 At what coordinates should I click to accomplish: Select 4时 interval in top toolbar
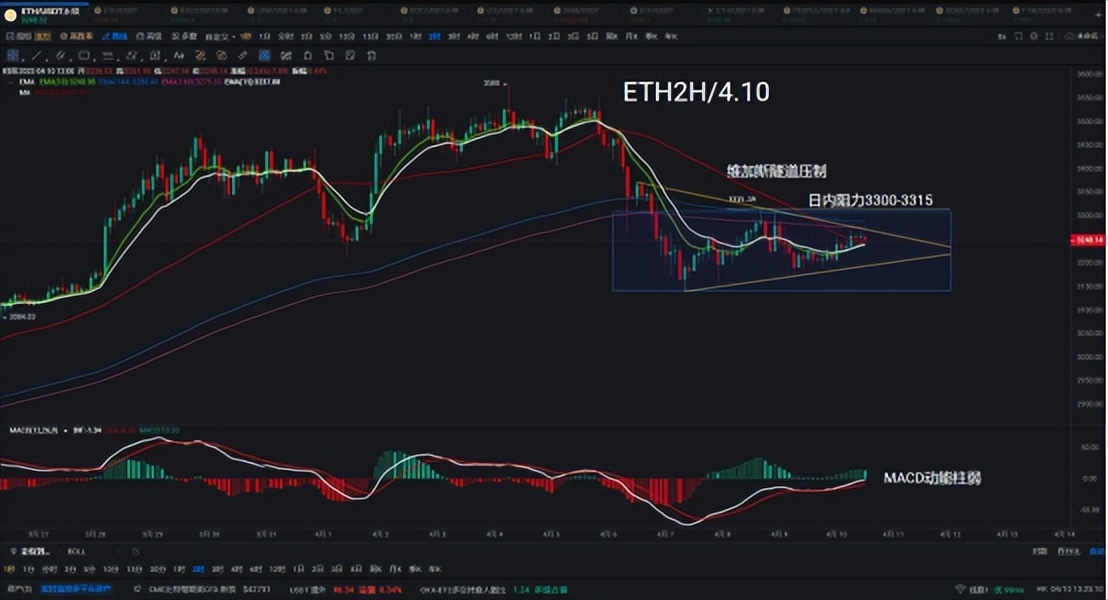coord(473,36)
